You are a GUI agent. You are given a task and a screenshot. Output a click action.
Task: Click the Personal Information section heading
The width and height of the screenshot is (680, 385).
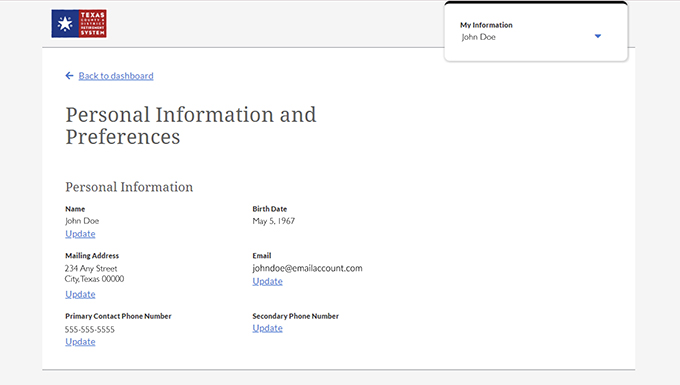click(129, 187)
